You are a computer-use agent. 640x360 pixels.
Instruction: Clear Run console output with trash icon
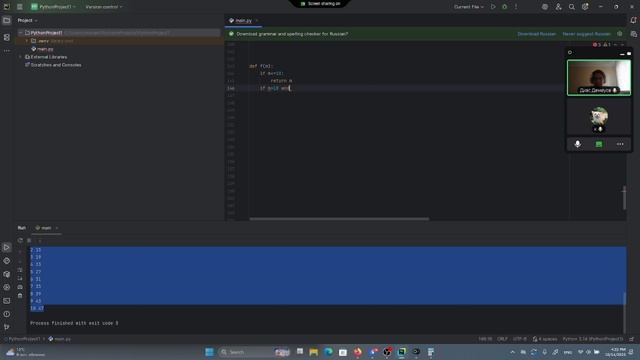(x=20, y=296)
